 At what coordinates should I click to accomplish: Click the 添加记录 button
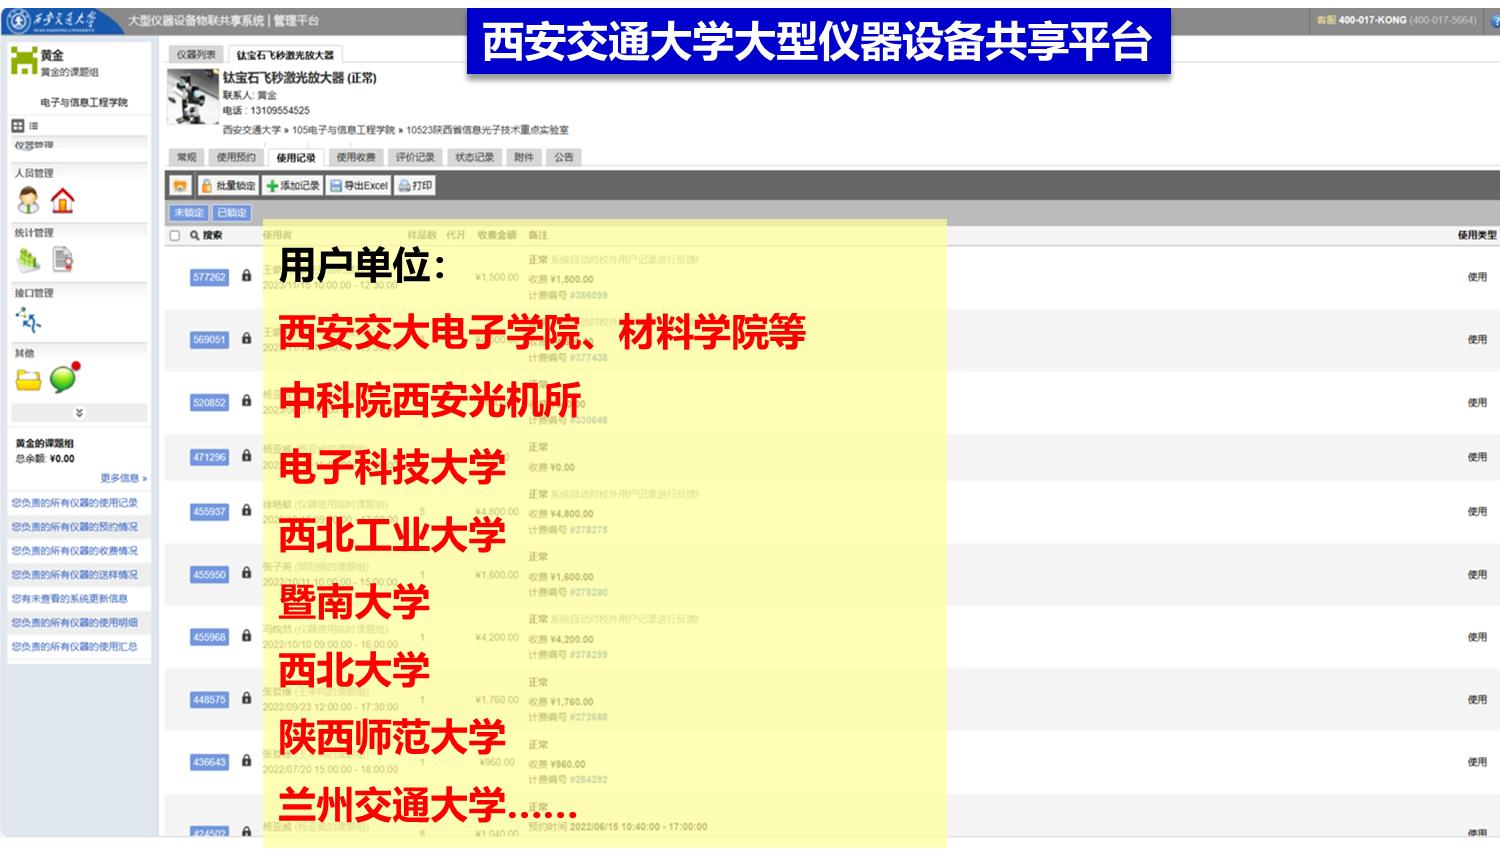pyautogui.click(x=293, y=186)
